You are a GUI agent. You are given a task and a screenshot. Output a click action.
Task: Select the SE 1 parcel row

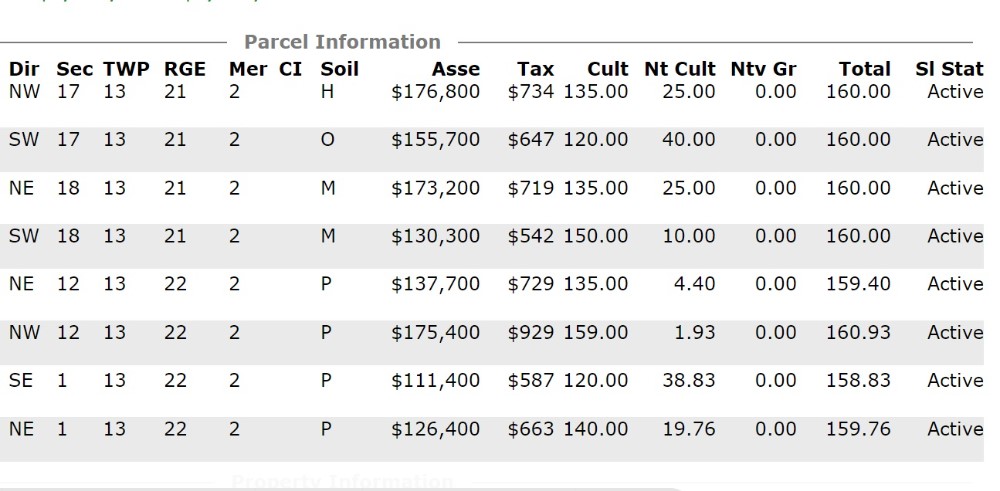[x=492, y=391]
